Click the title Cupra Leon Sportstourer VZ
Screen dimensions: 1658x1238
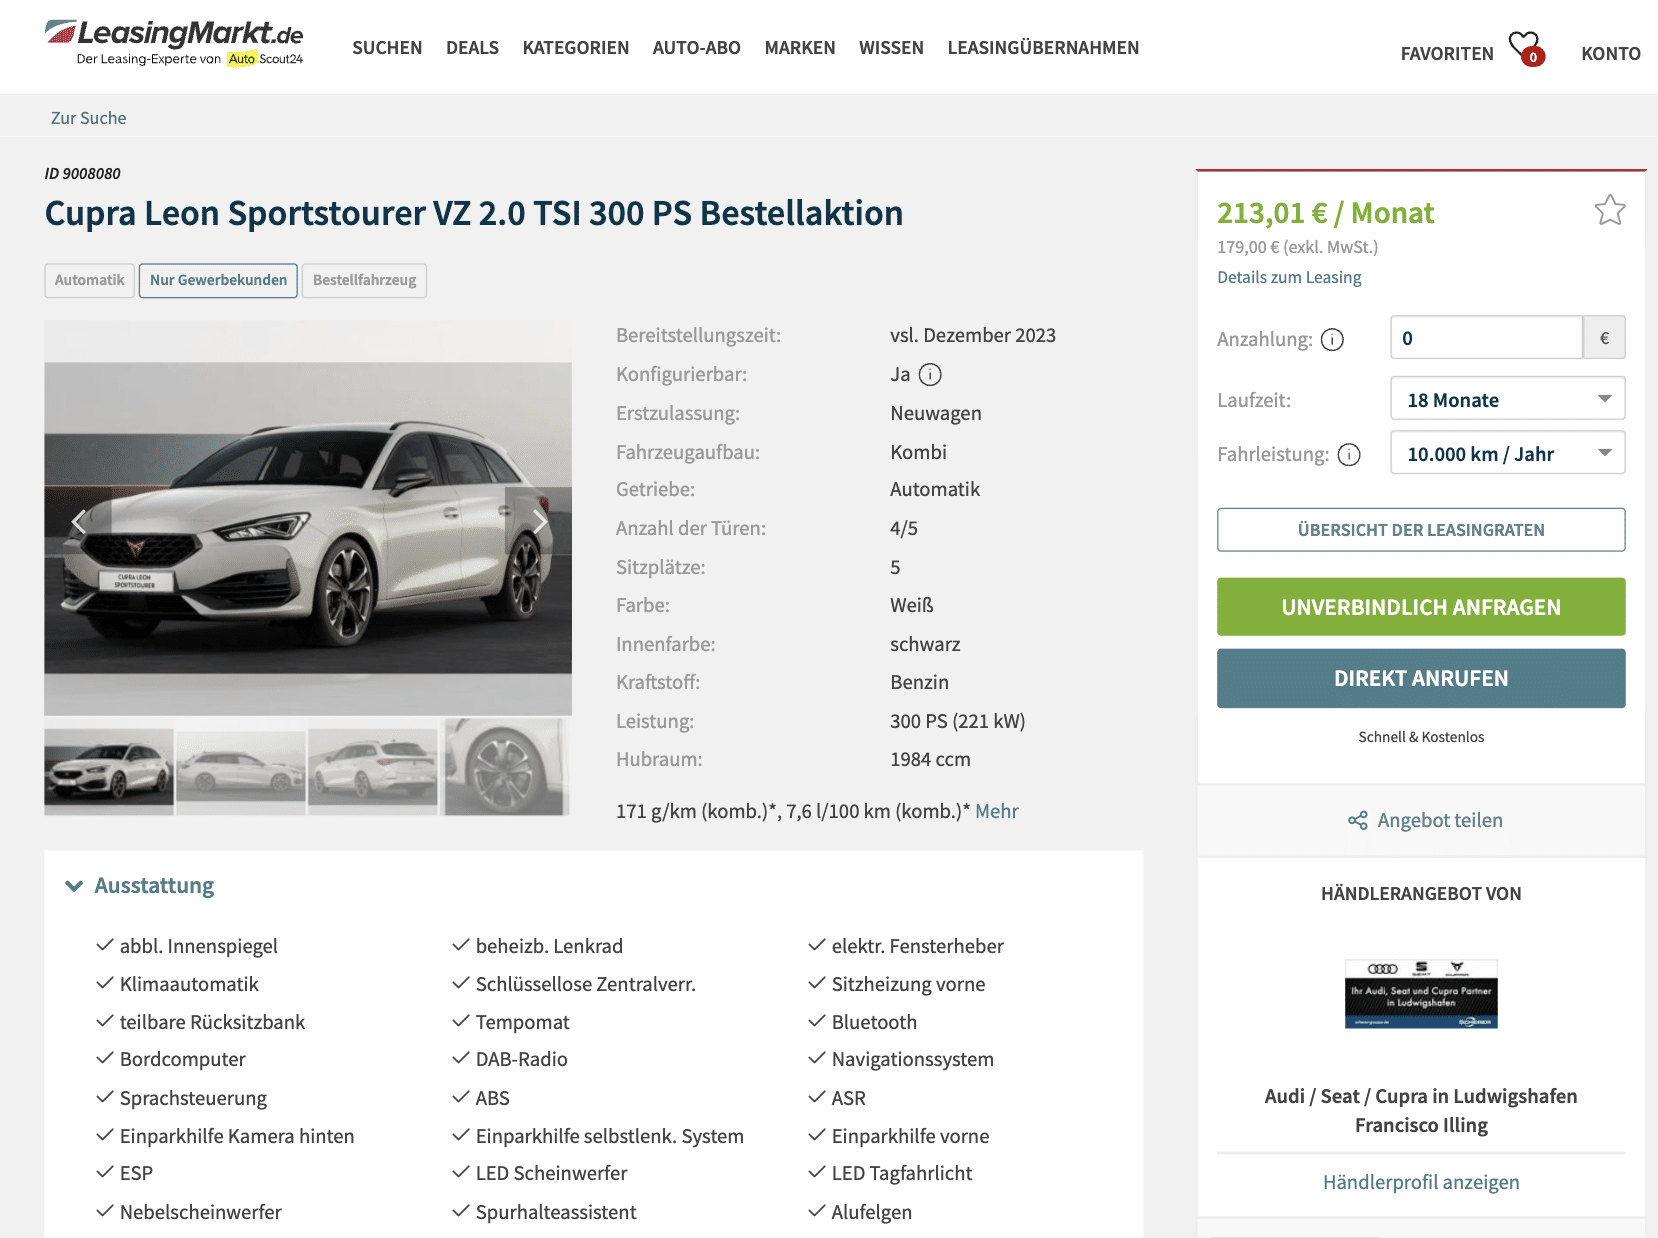pos(474,213)
